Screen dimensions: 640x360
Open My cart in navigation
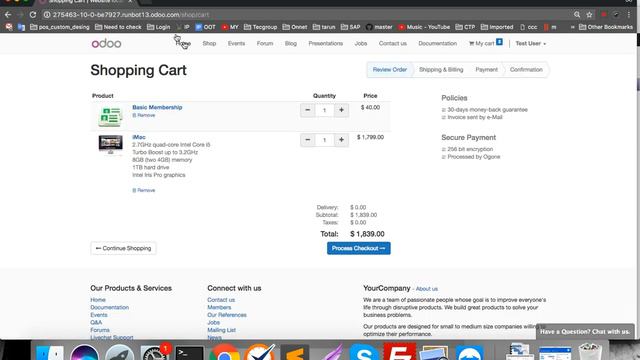tap(485, 43)
